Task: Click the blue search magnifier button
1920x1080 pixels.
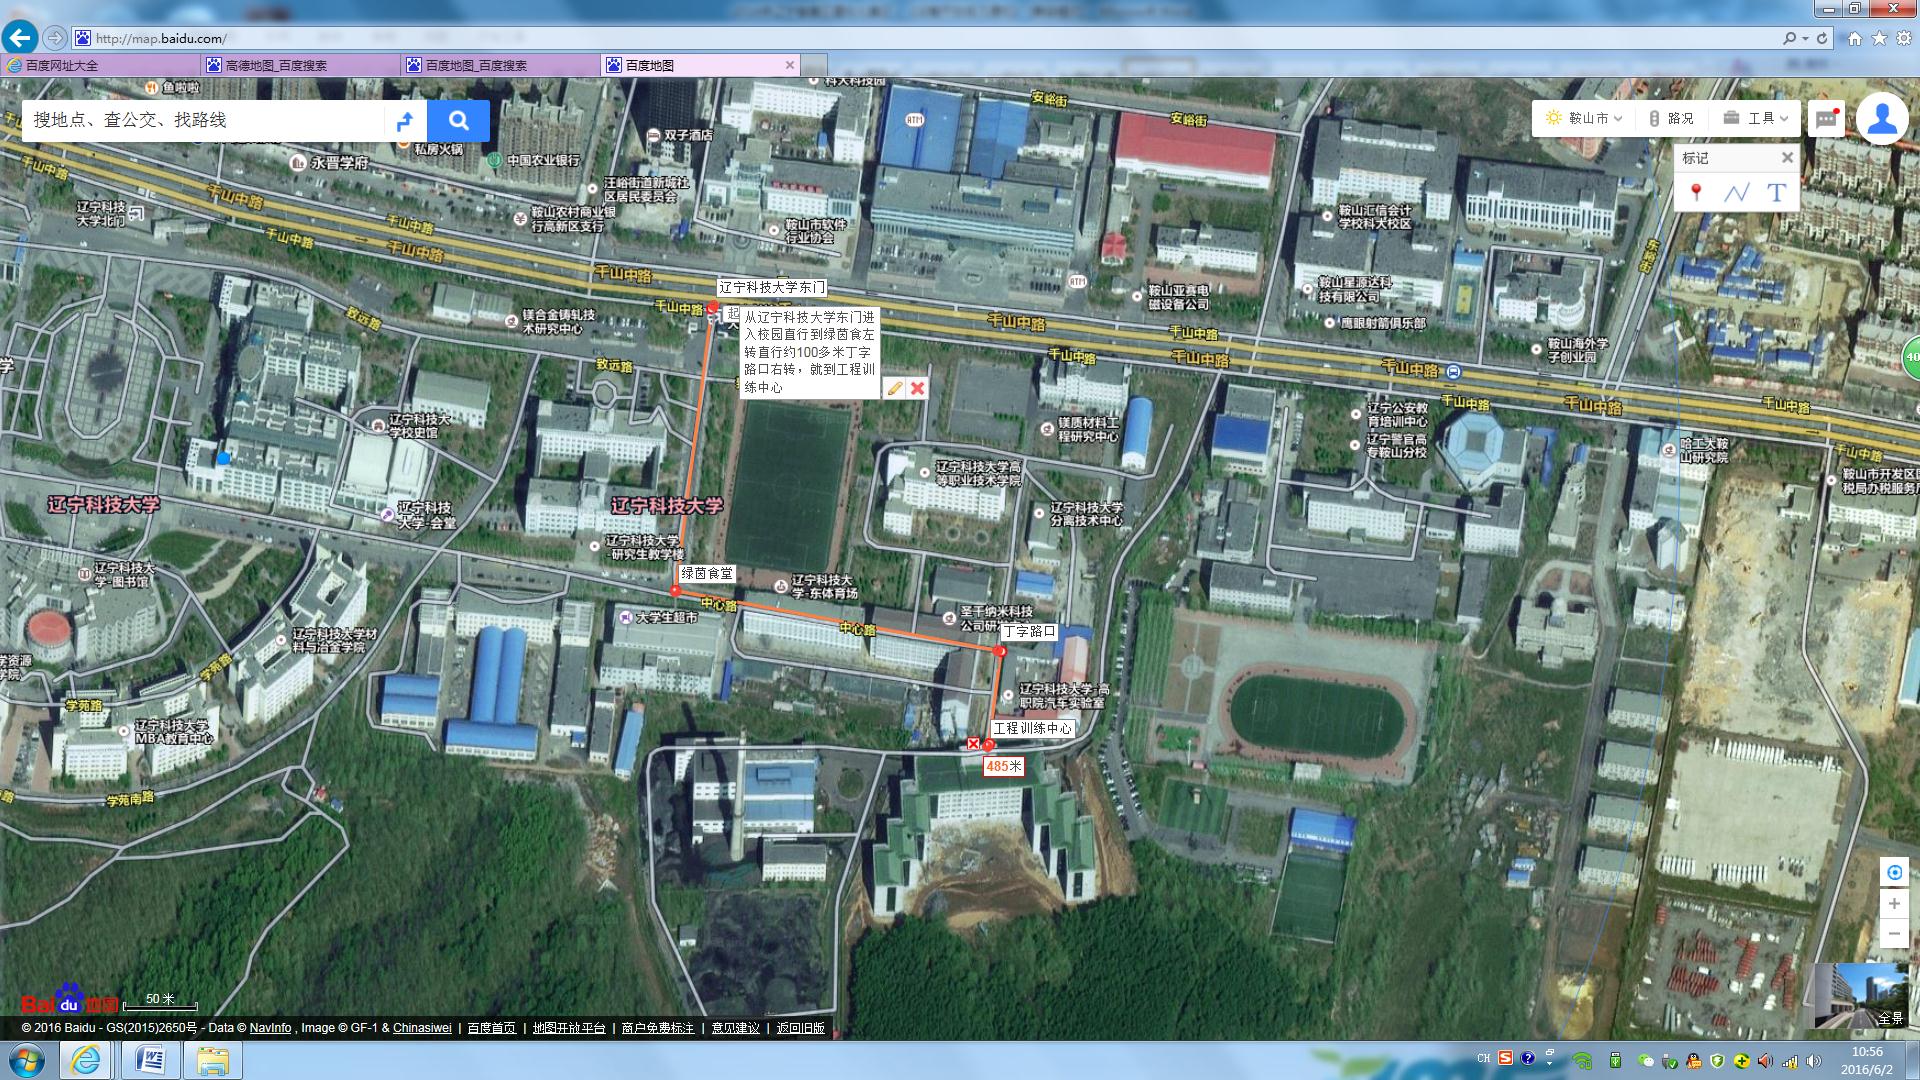Action: tap(458, 121)
